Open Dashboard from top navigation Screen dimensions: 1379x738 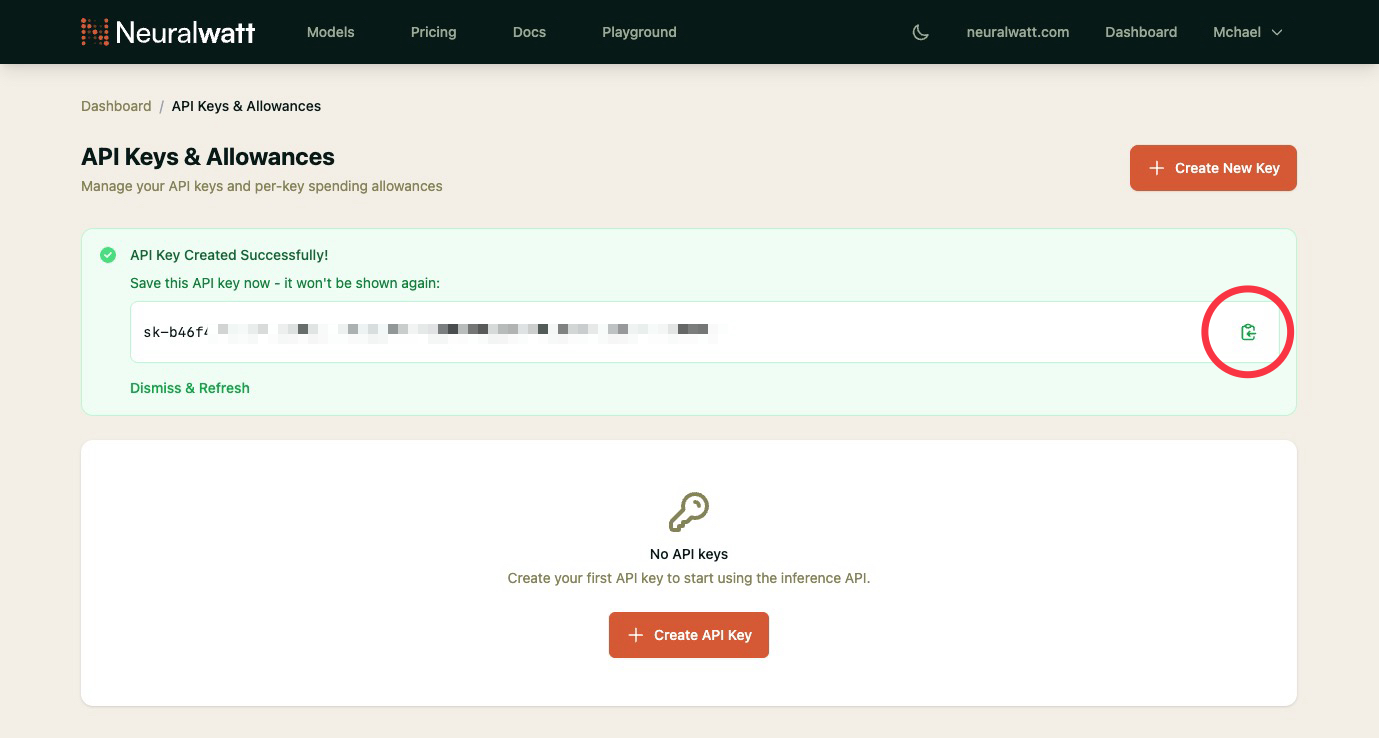(1141, 32)
